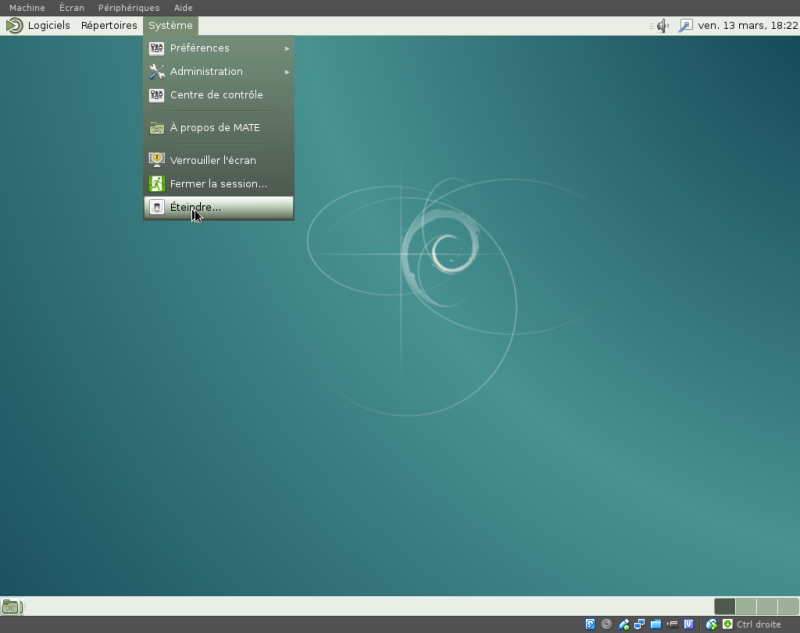The height and width of the screenshot is (633, 800).
Task: Click the VirtualBox network status icon
Action: coord(639,624)
